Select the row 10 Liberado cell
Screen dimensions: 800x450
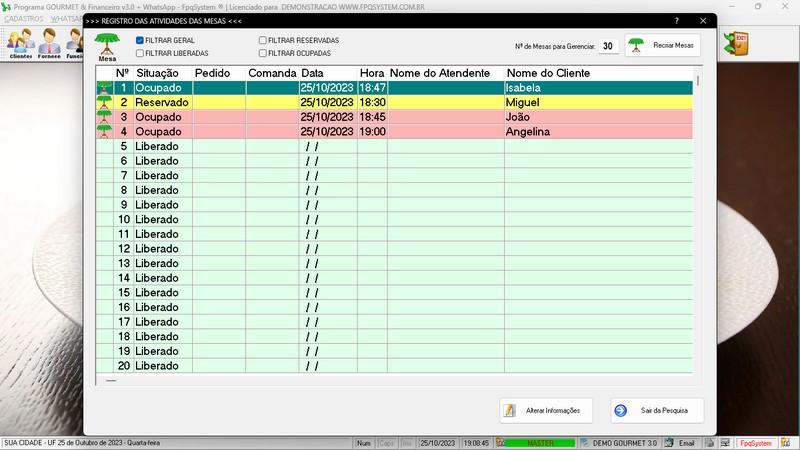[163, 219]
